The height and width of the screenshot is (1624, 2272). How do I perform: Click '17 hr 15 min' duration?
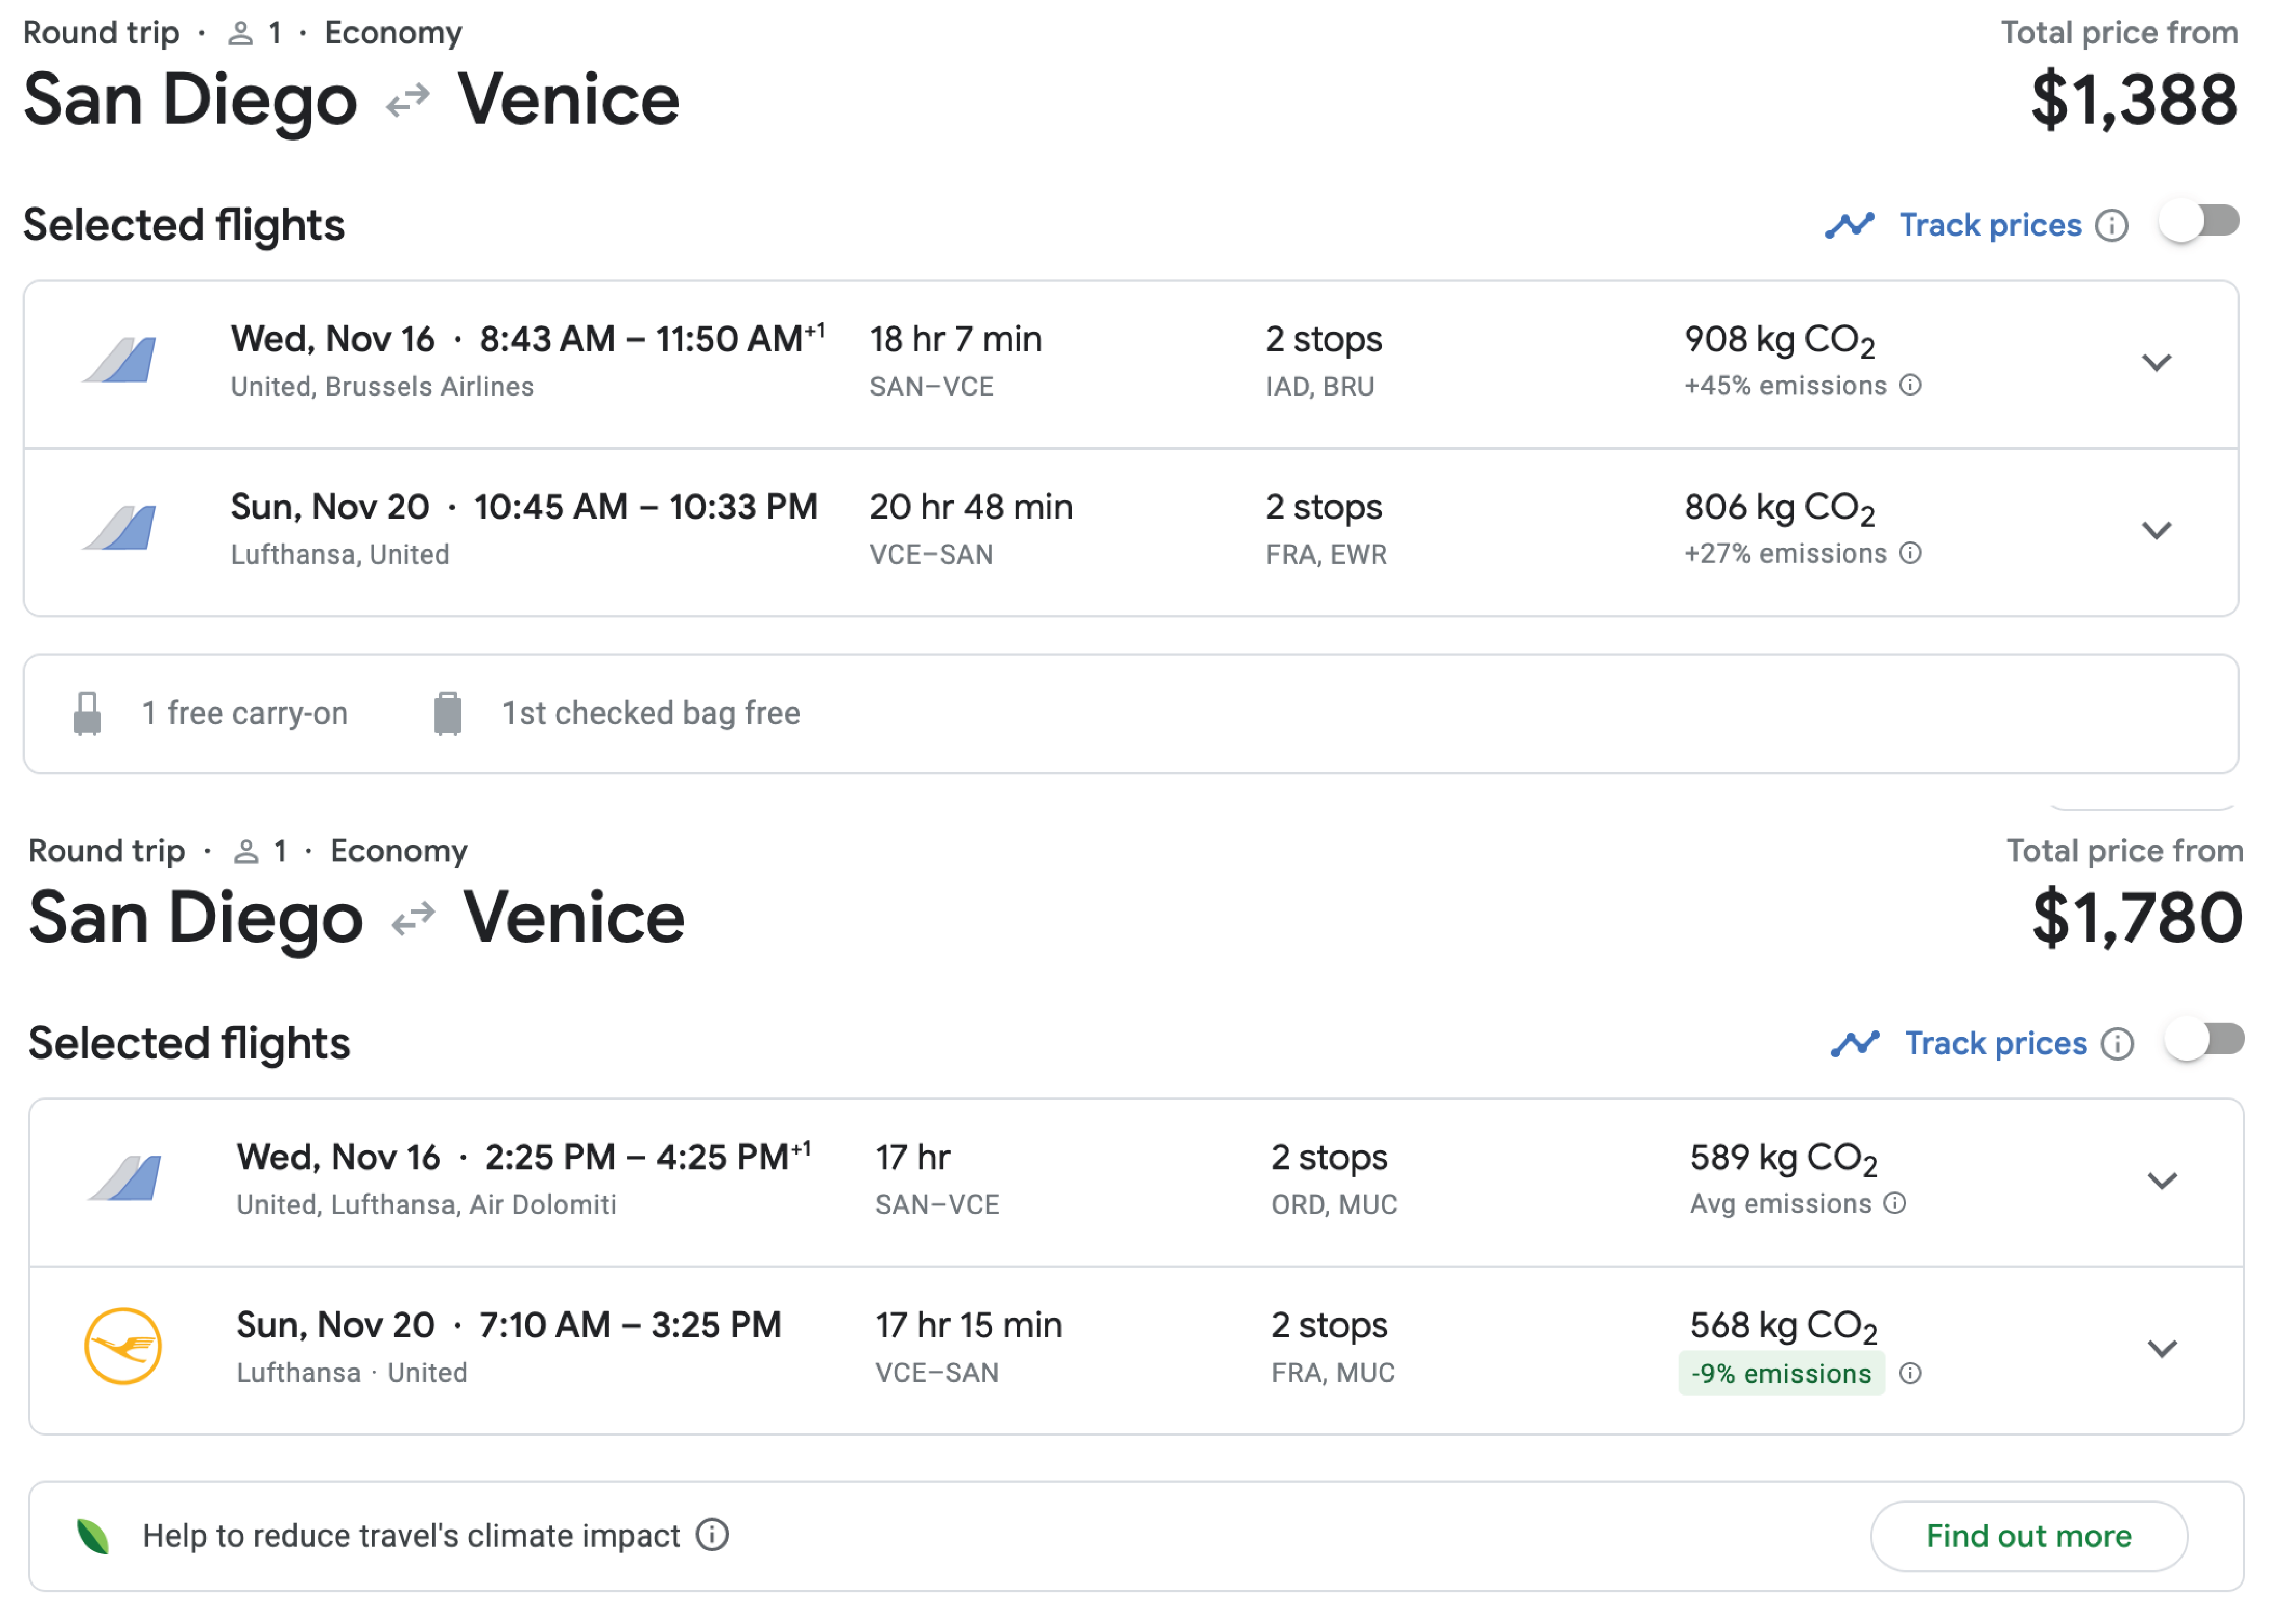click(x=969, y=1325)
